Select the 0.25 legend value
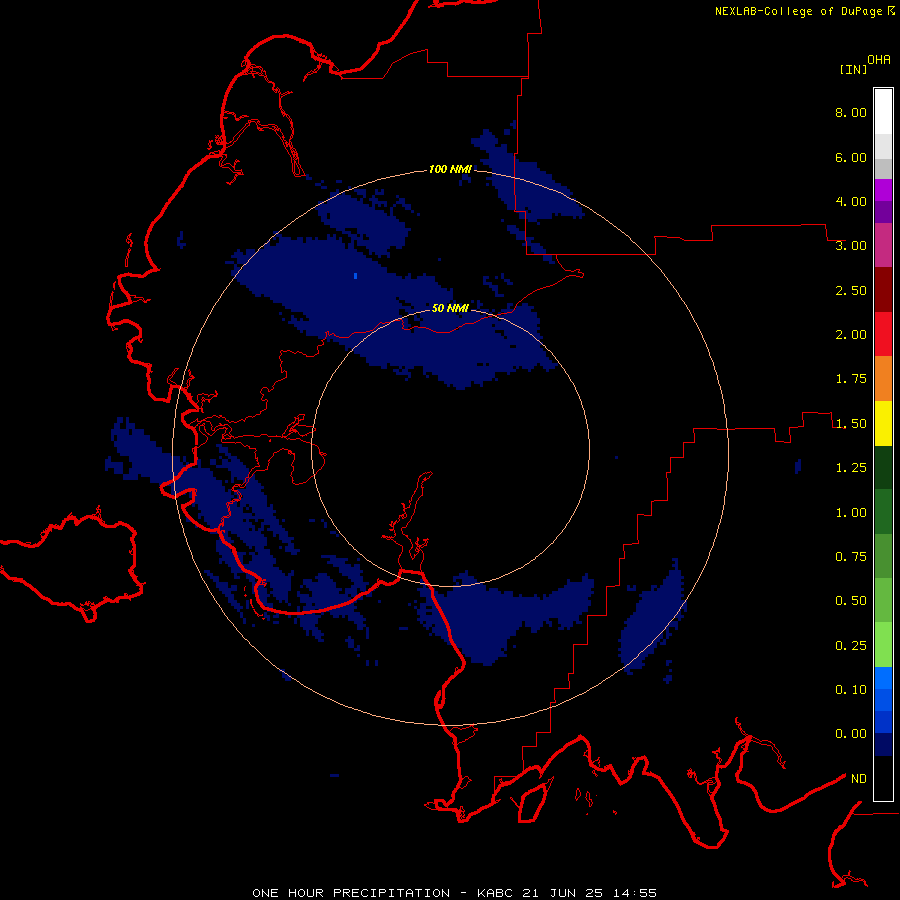 point(851,646)
